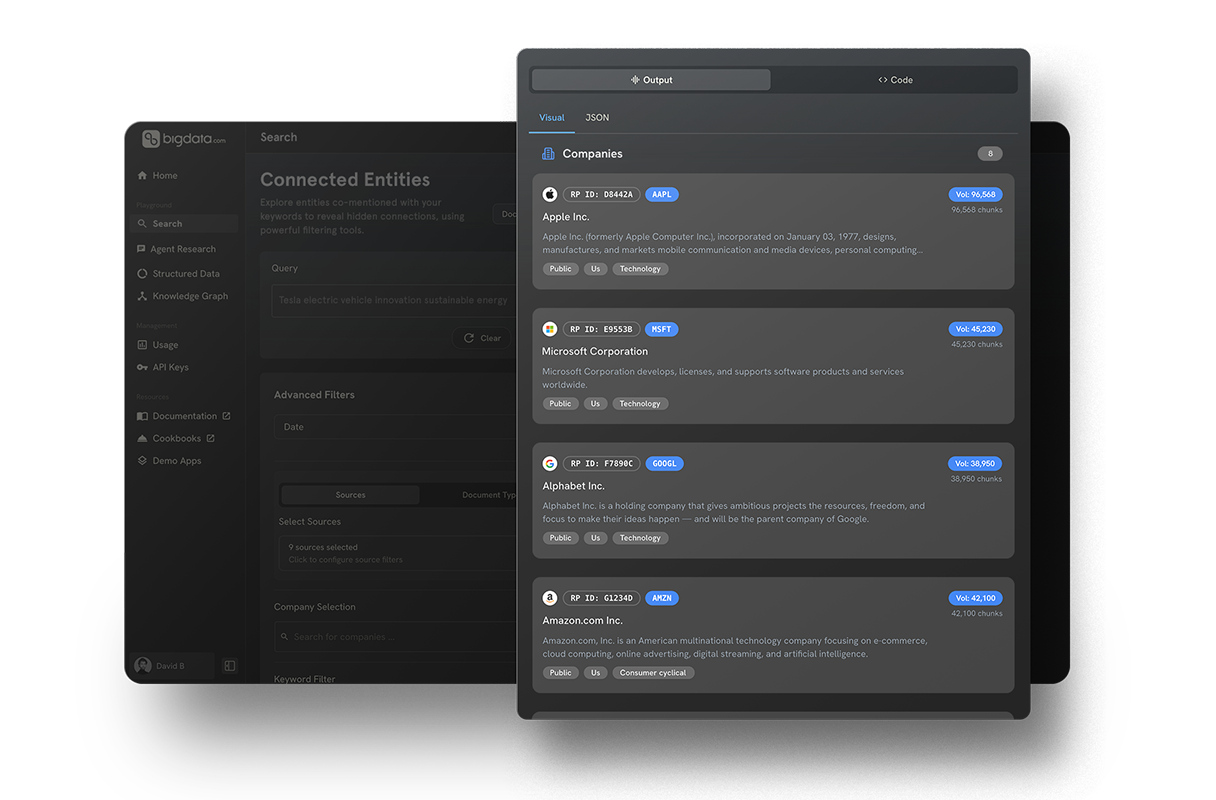Viewport: 1216px width, 800px height.
Task: Click Amazon.com Inc. company name
Action: (583, 621)
